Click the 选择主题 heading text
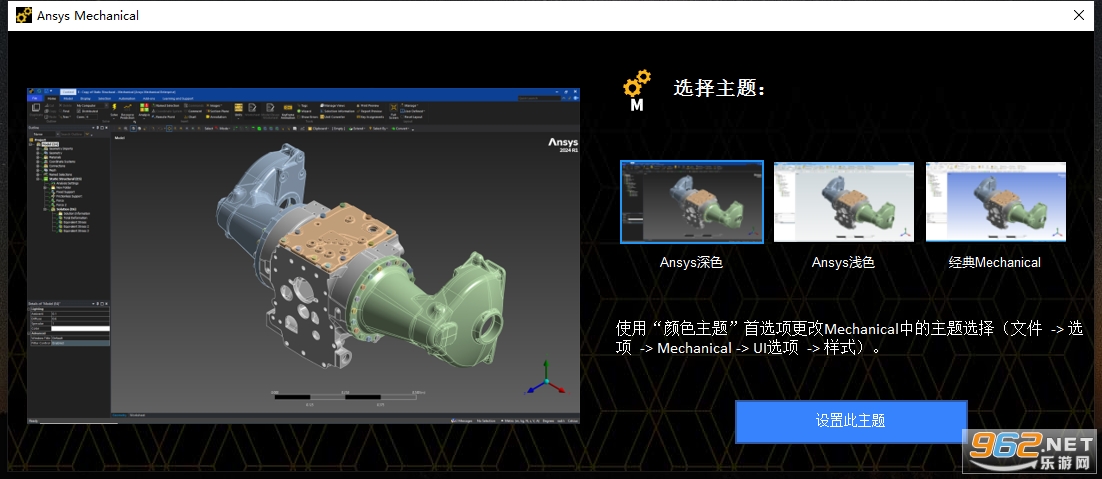This screenshot has height=479, width=1102. click(x=719, y=89)
